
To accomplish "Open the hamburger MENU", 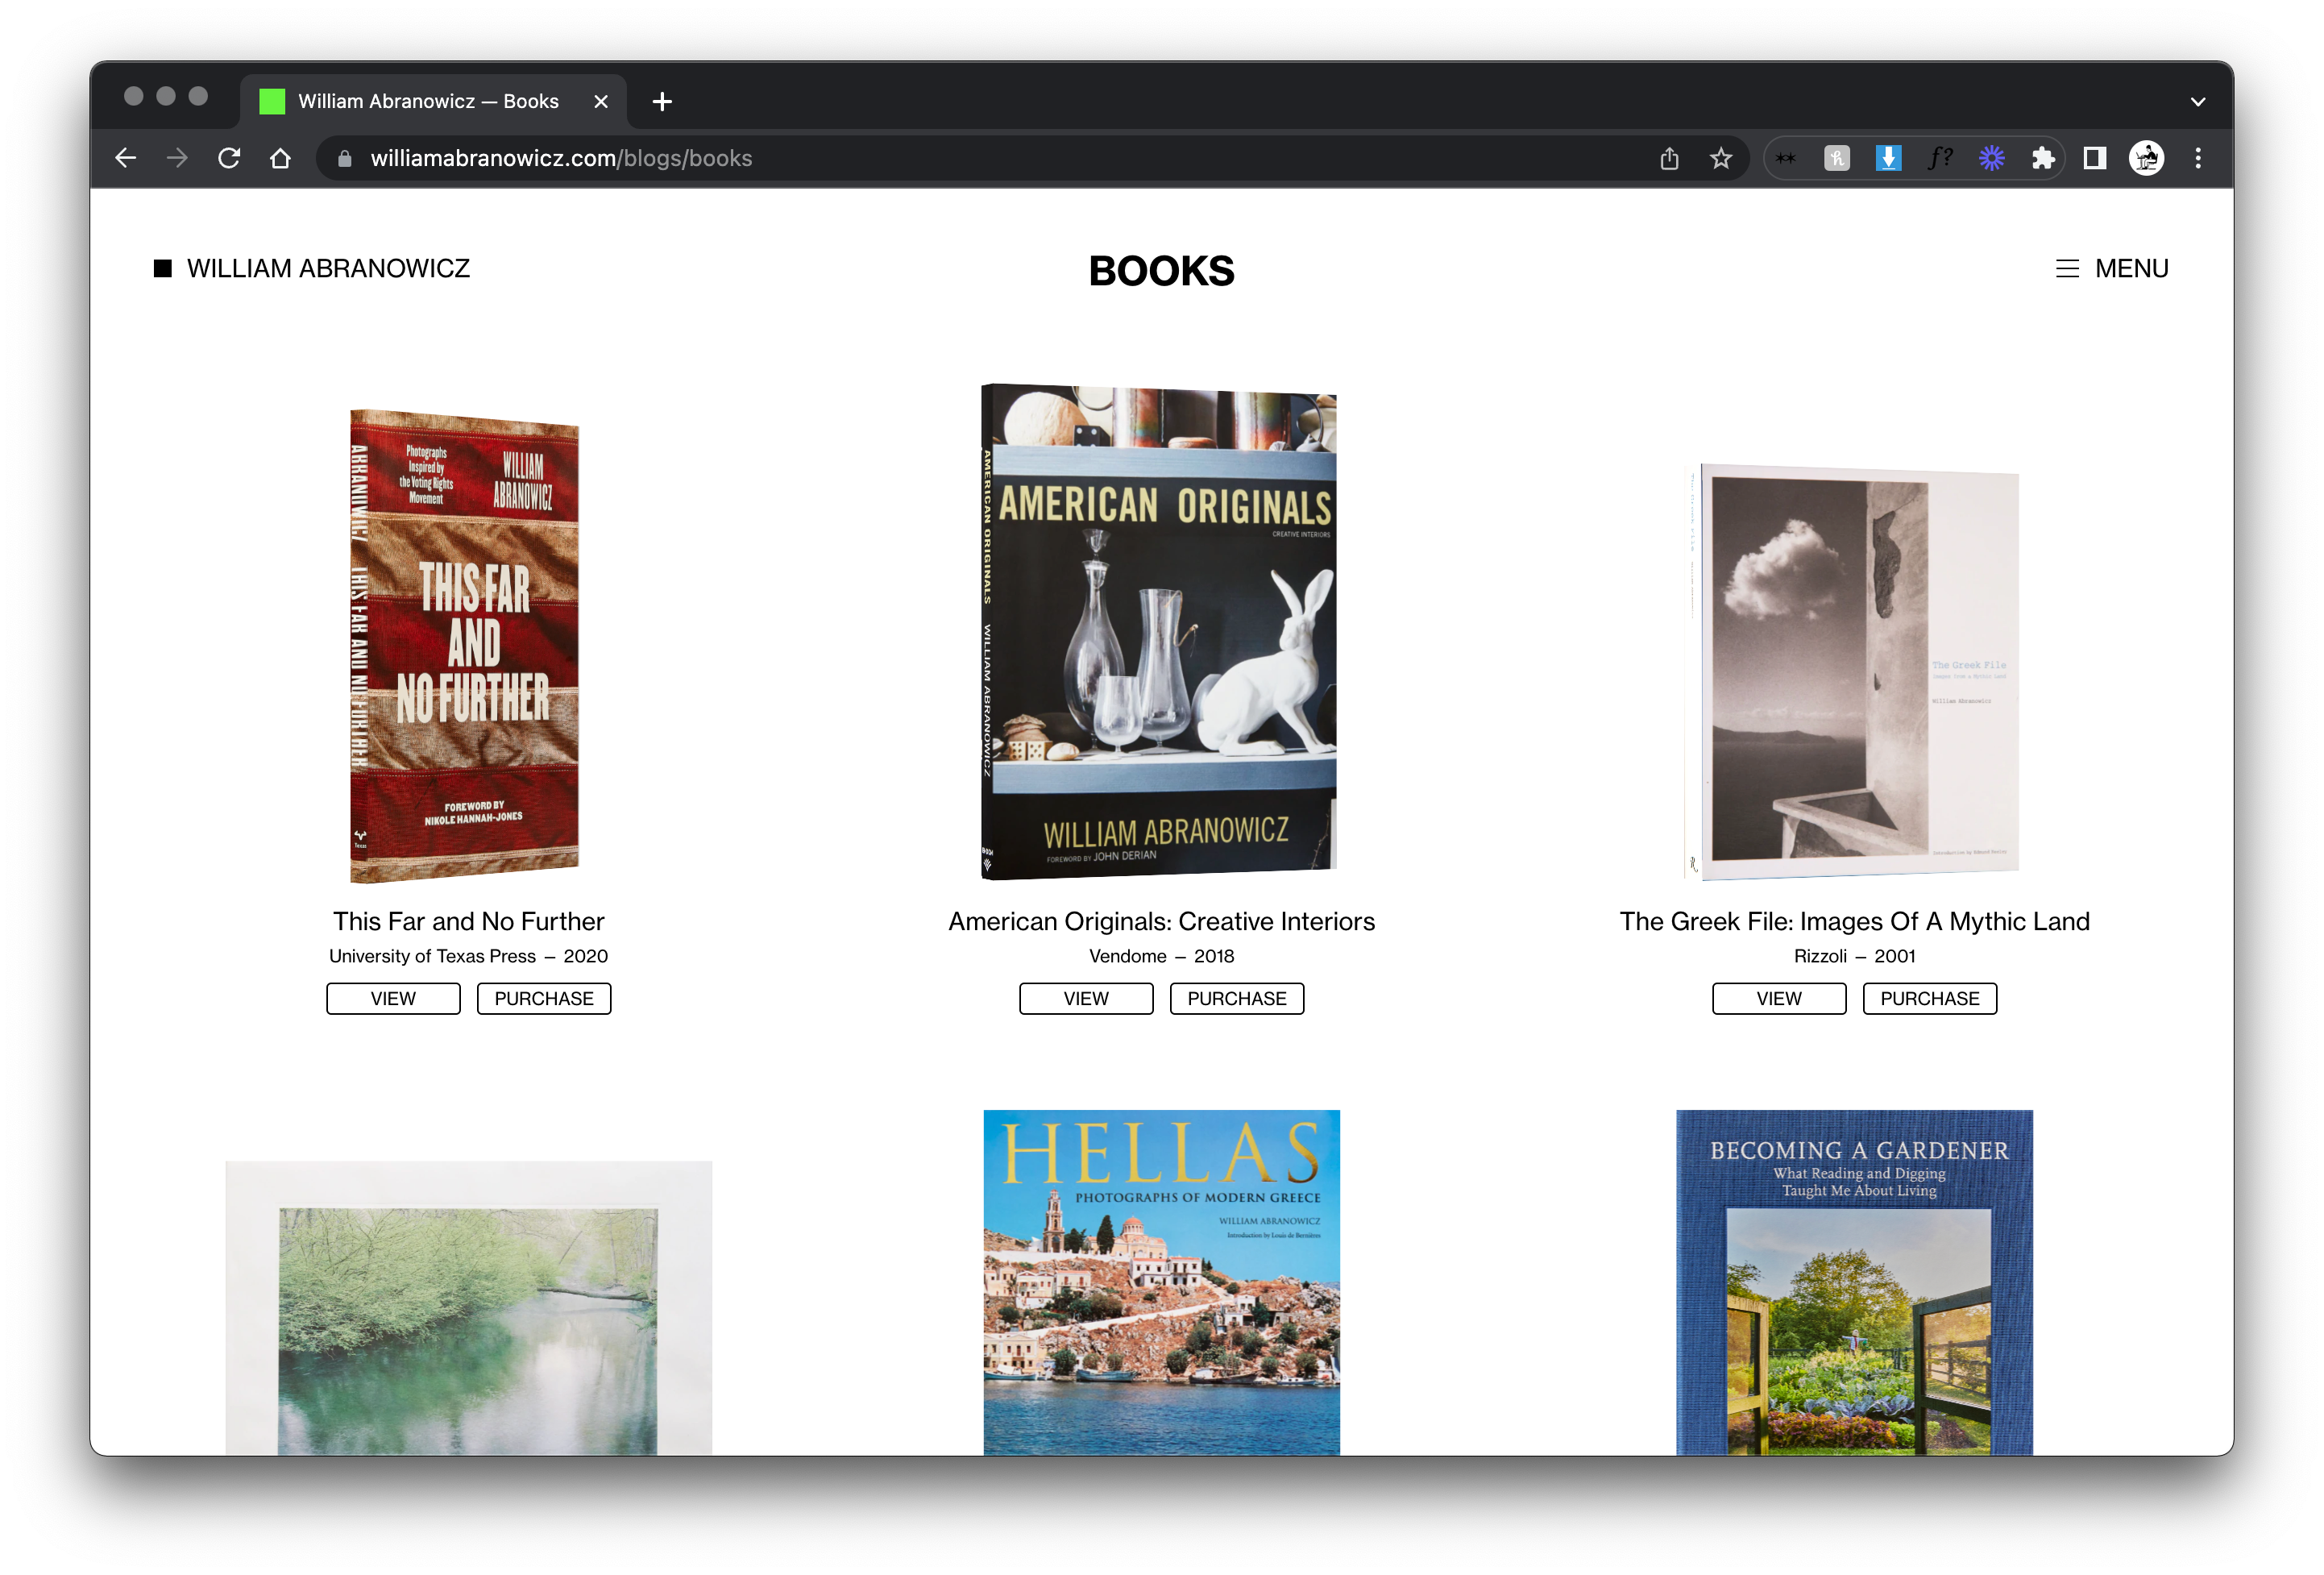I will (2112, 269).
